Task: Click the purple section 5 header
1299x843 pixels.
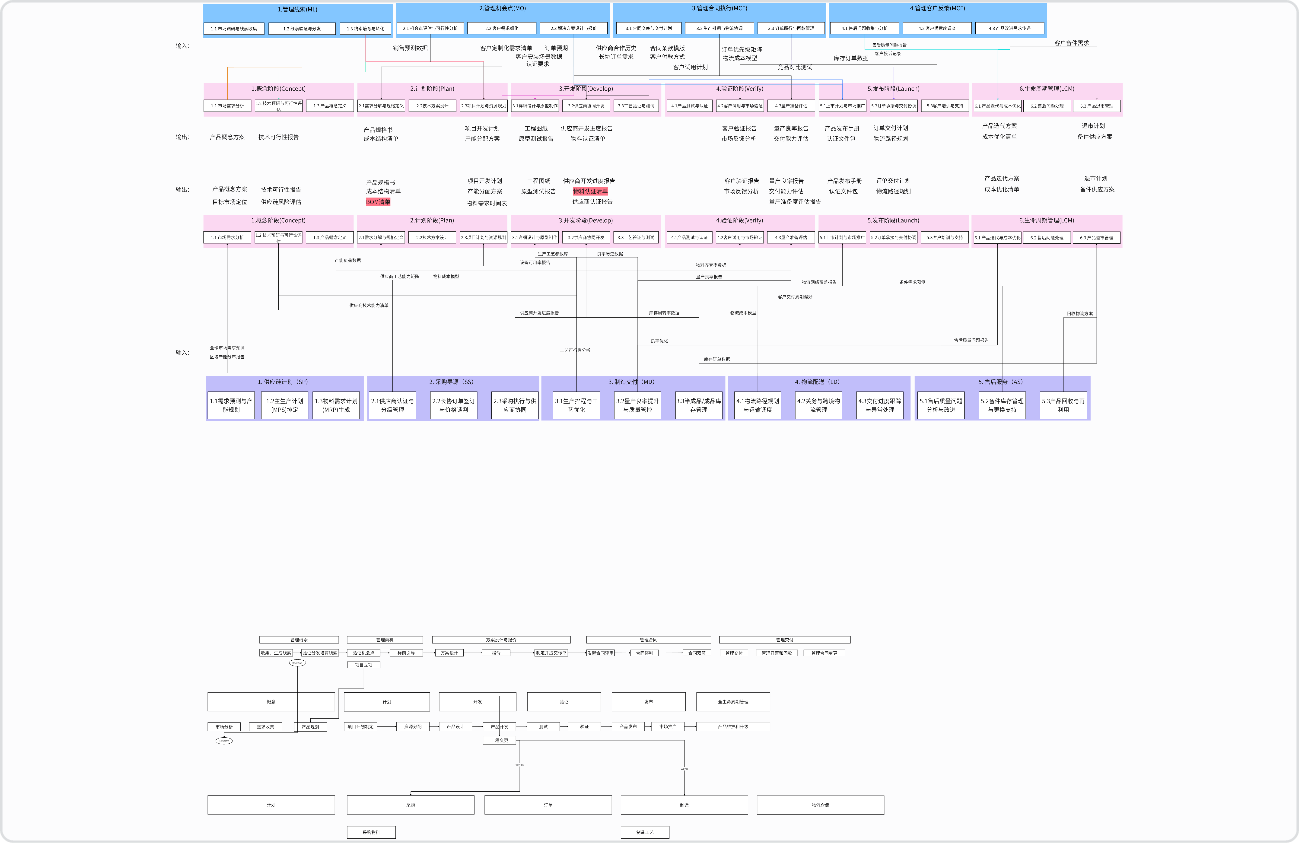Action: click(x=1003, y=382)
